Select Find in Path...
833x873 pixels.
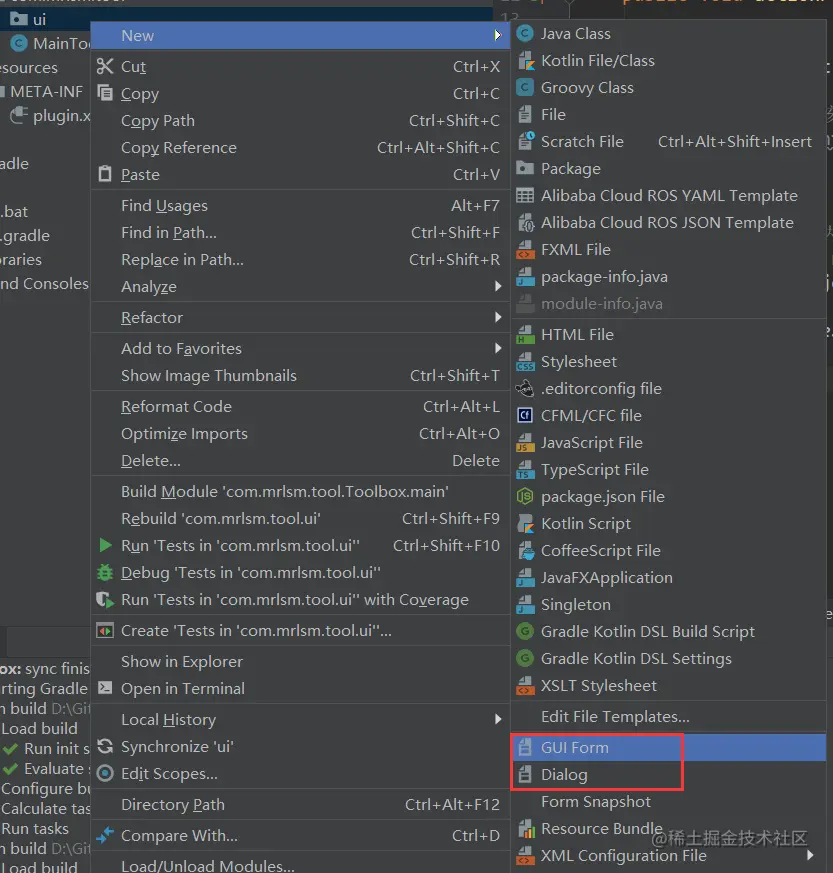click(300, 233)
